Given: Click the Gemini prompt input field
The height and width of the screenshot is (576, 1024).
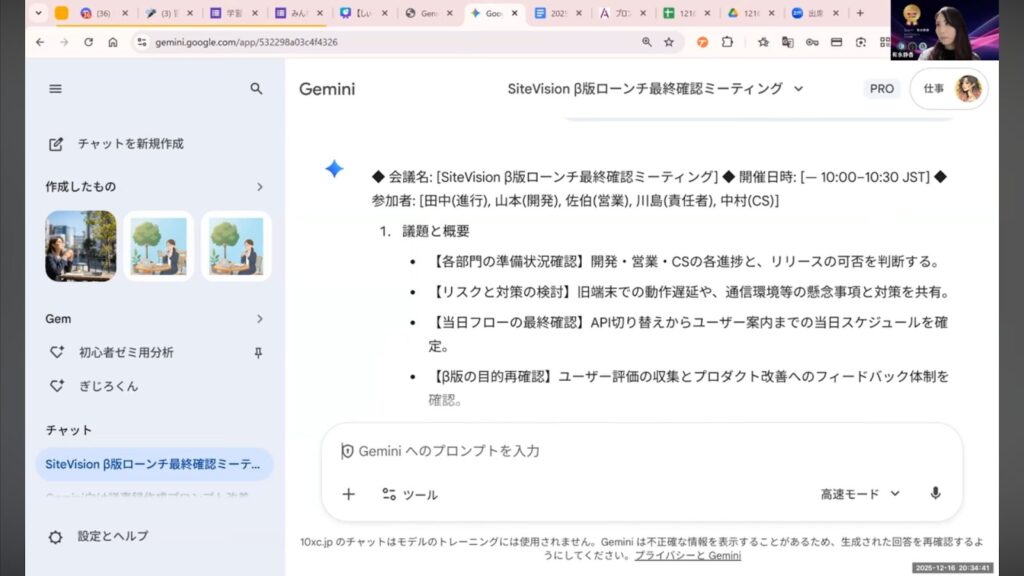Looking at the screenshot, I should pyautogui.click(x=640, y=451).
